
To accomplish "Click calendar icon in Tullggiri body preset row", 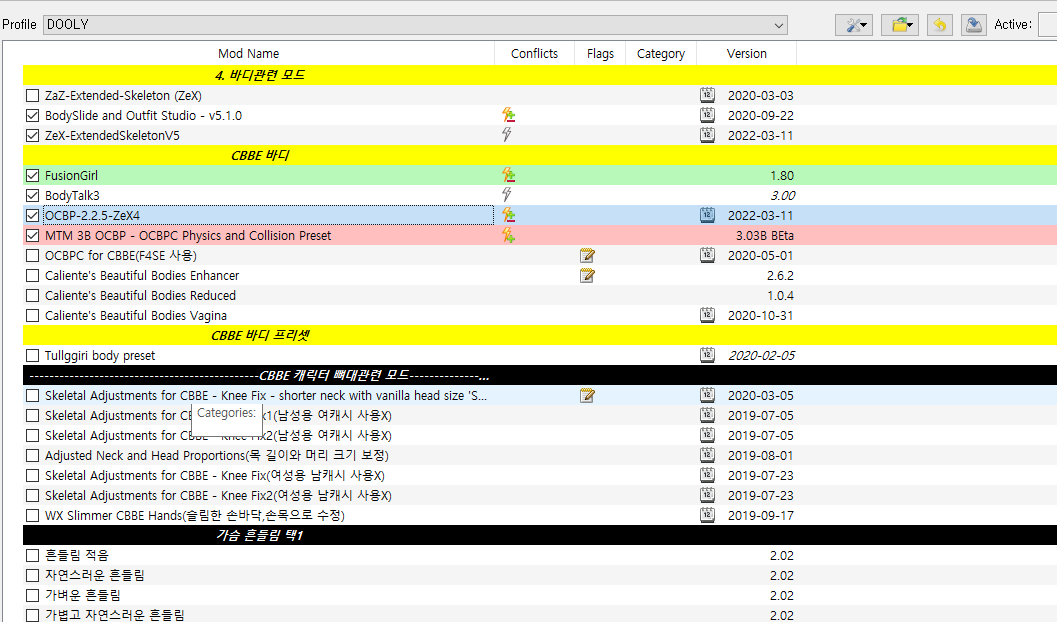I will click(x=707, y=354).
